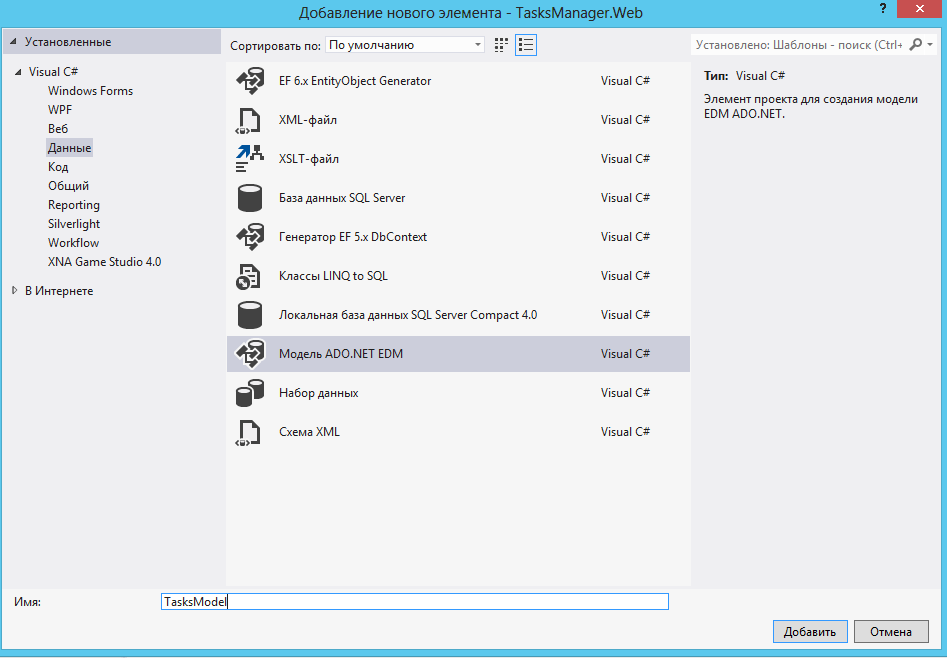Switch to small icons grid view
This screenshot has height=658, width=947.
[x=501, y=45]
